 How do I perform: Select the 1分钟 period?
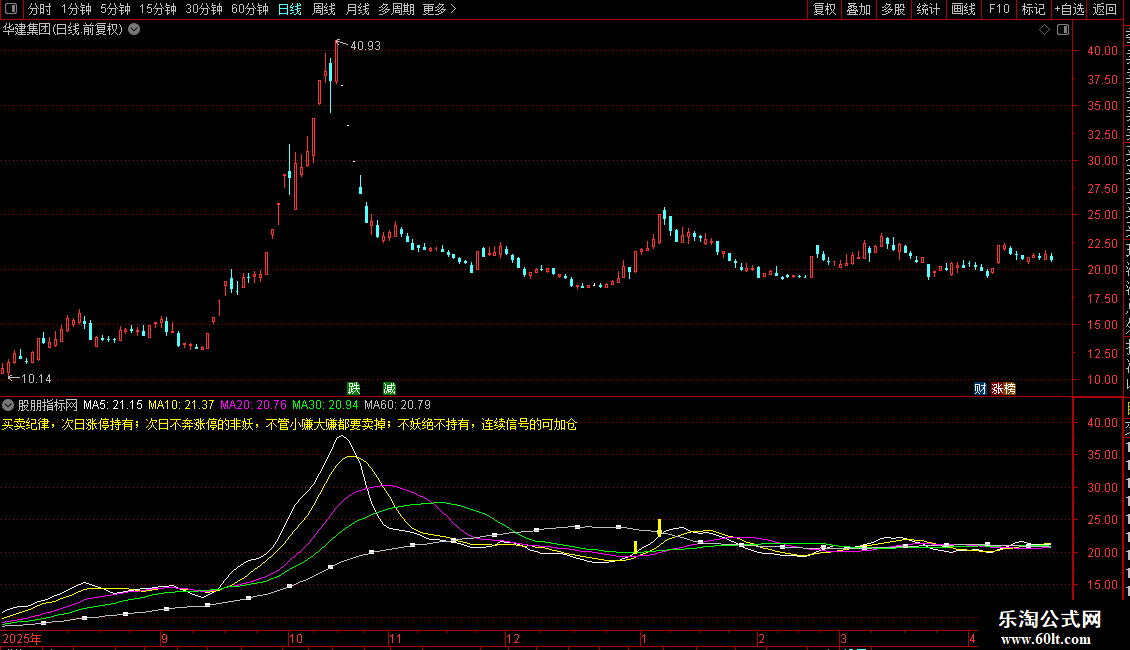pyautogui.click(x=76, y=9)
